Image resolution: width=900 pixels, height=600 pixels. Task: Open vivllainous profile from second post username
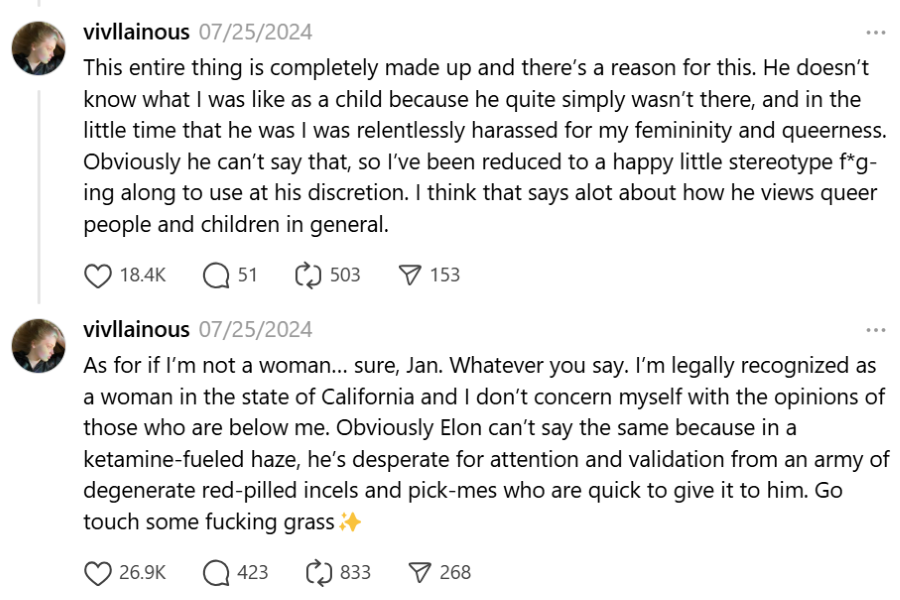coord(136,329)
